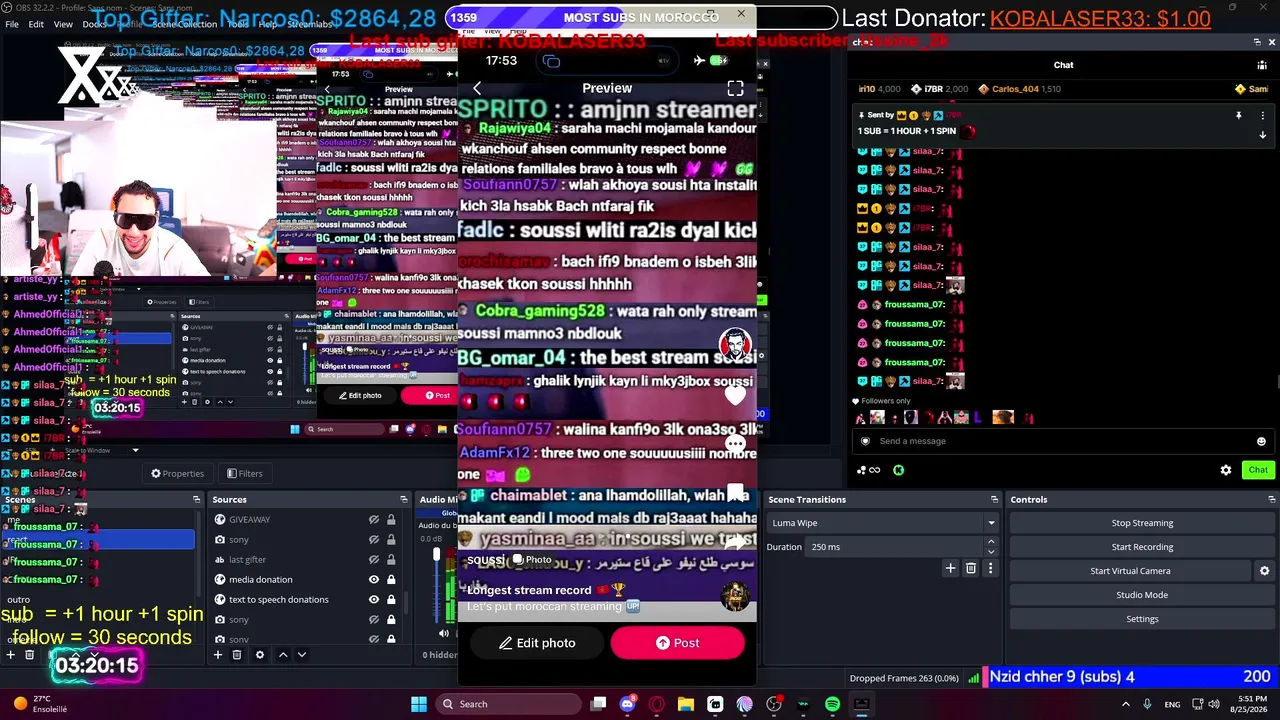Image resolution: width=1280 pixels, height=720 pixels.
Task: Float the Controls dock panel
Action: (x=1272, y=499)
